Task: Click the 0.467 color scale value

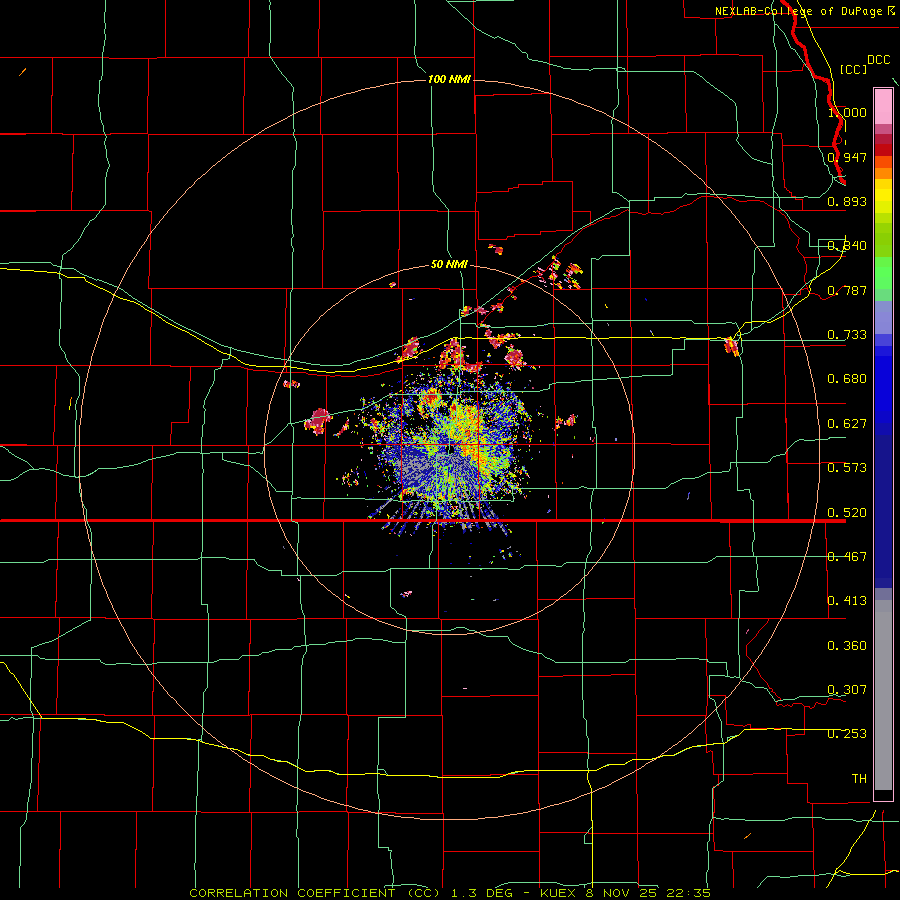Action: click(847, 557)
